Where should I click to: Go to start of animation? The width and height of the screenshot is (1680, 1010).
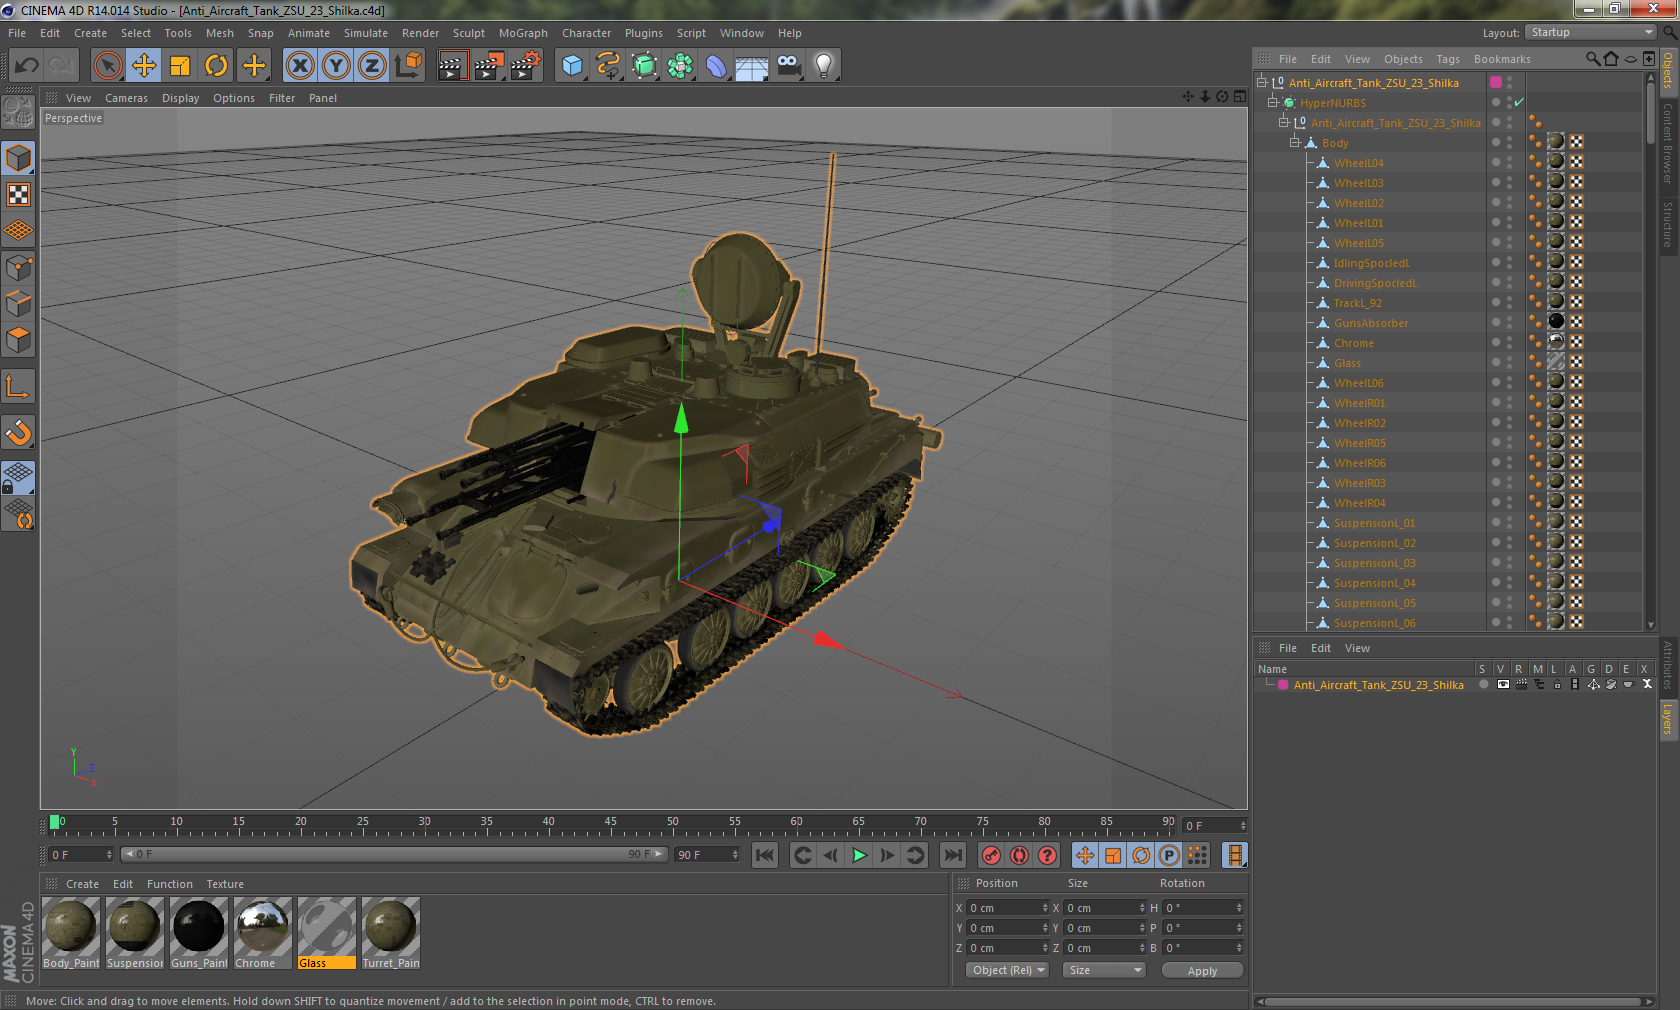tap(765, 855)
